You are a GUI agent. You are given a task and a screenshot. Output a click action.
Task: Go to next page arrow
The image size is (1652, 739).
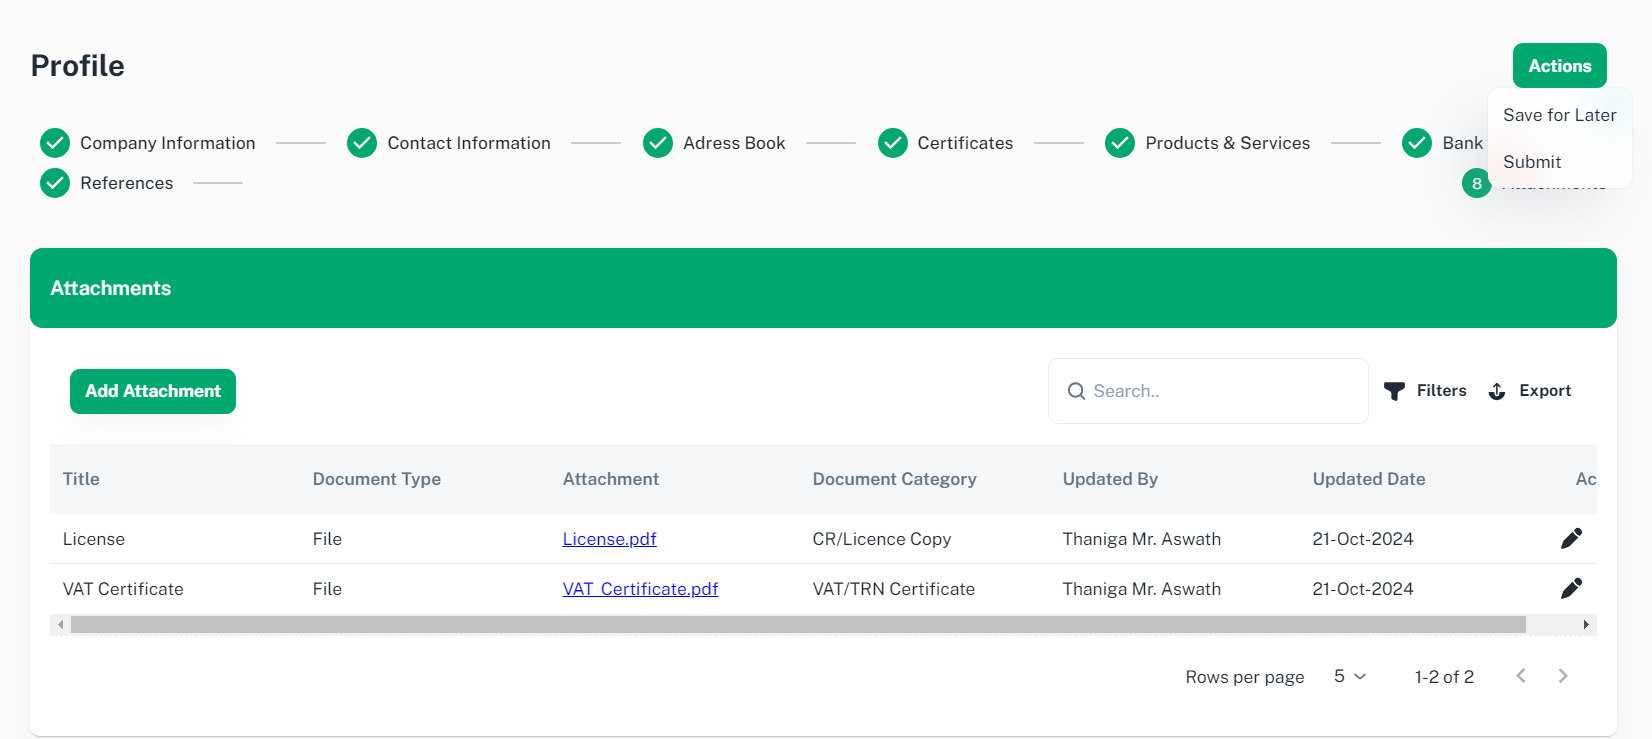pos(1563,676)
